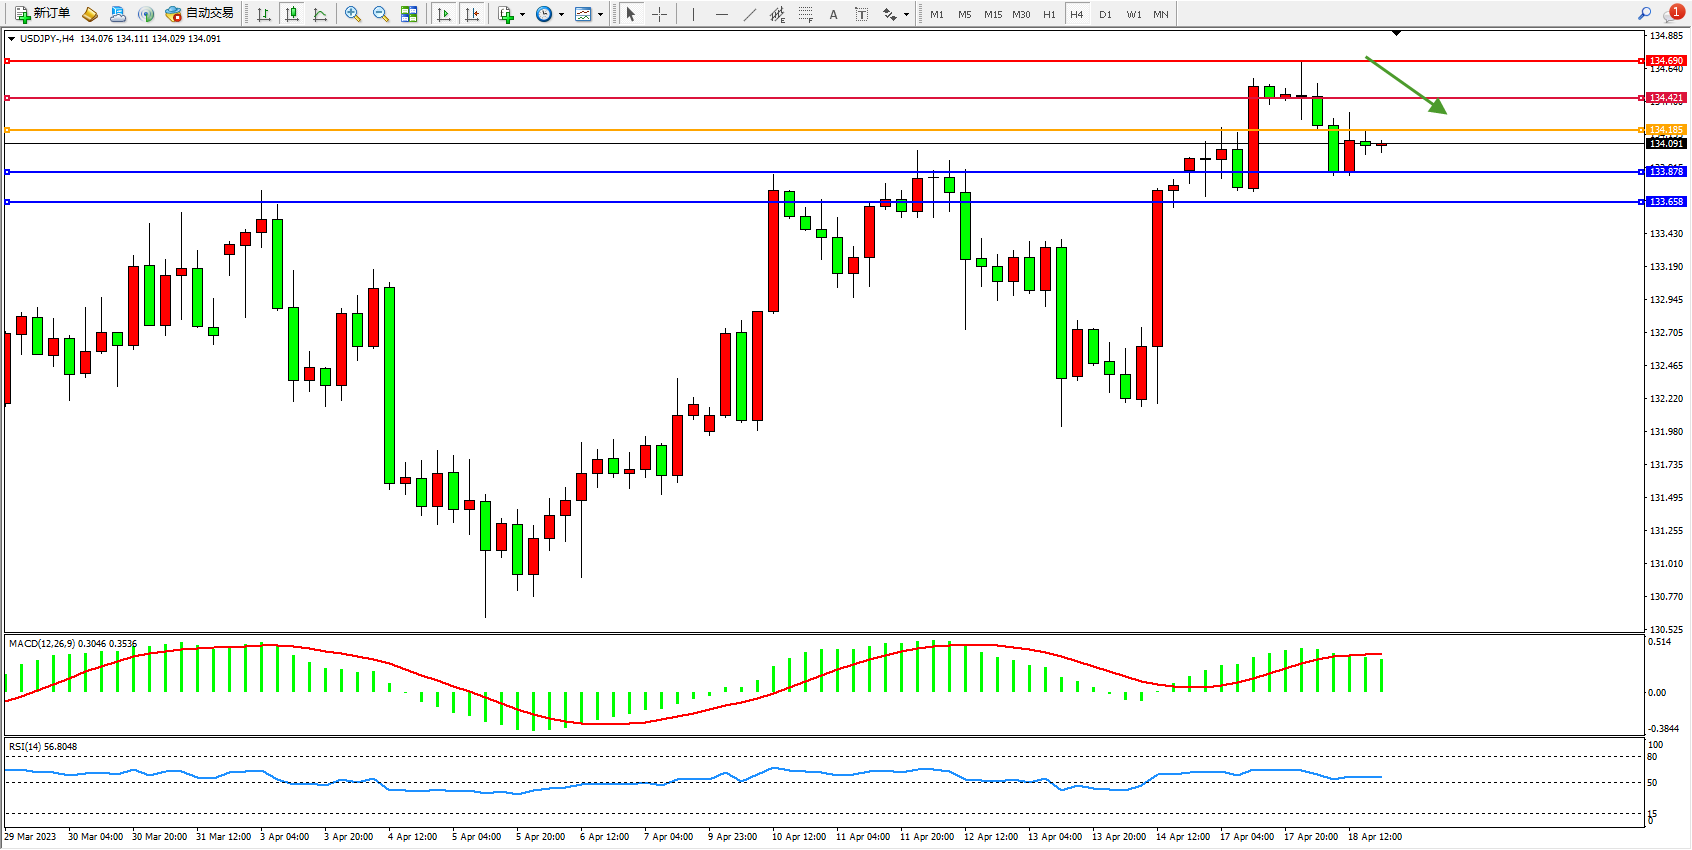Viewport: 1692px width, 850px height.
Task: Open the periodicity clock dropdown arrow
Action: pos(561,15)
